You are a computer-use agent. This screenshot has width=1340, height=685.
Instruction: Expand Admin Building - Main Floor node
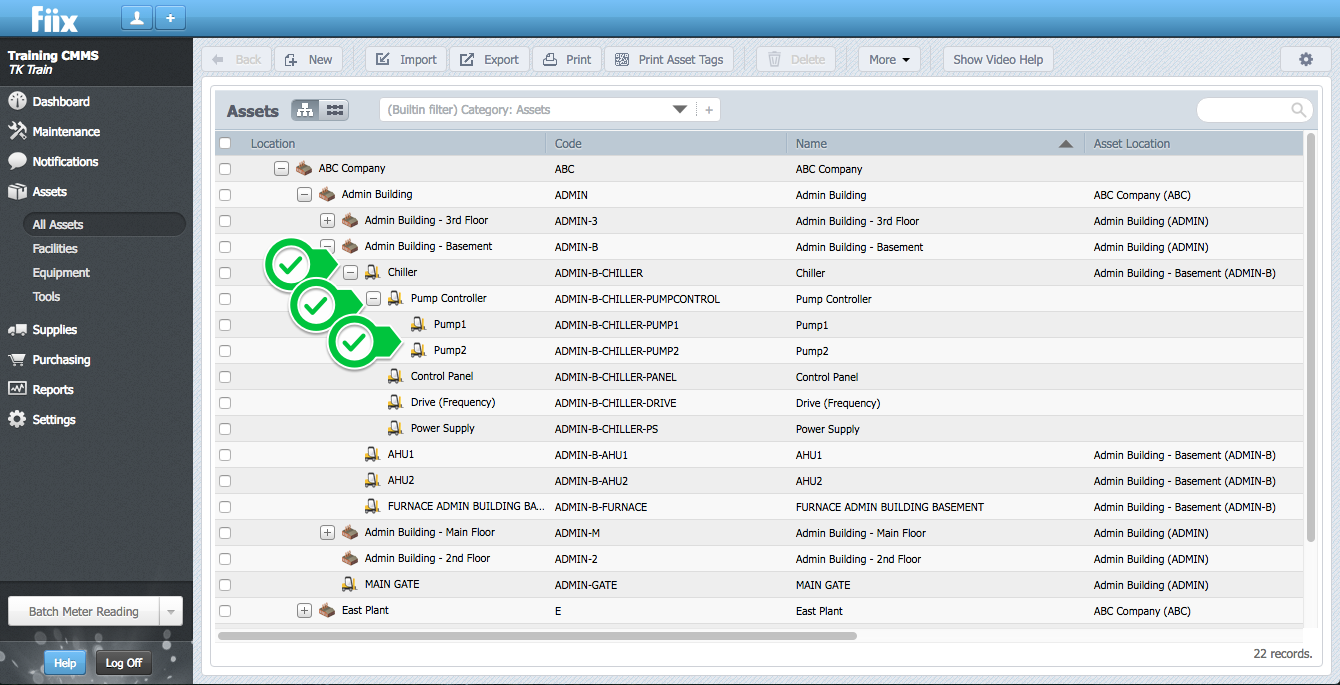click(x=327, y=533)
